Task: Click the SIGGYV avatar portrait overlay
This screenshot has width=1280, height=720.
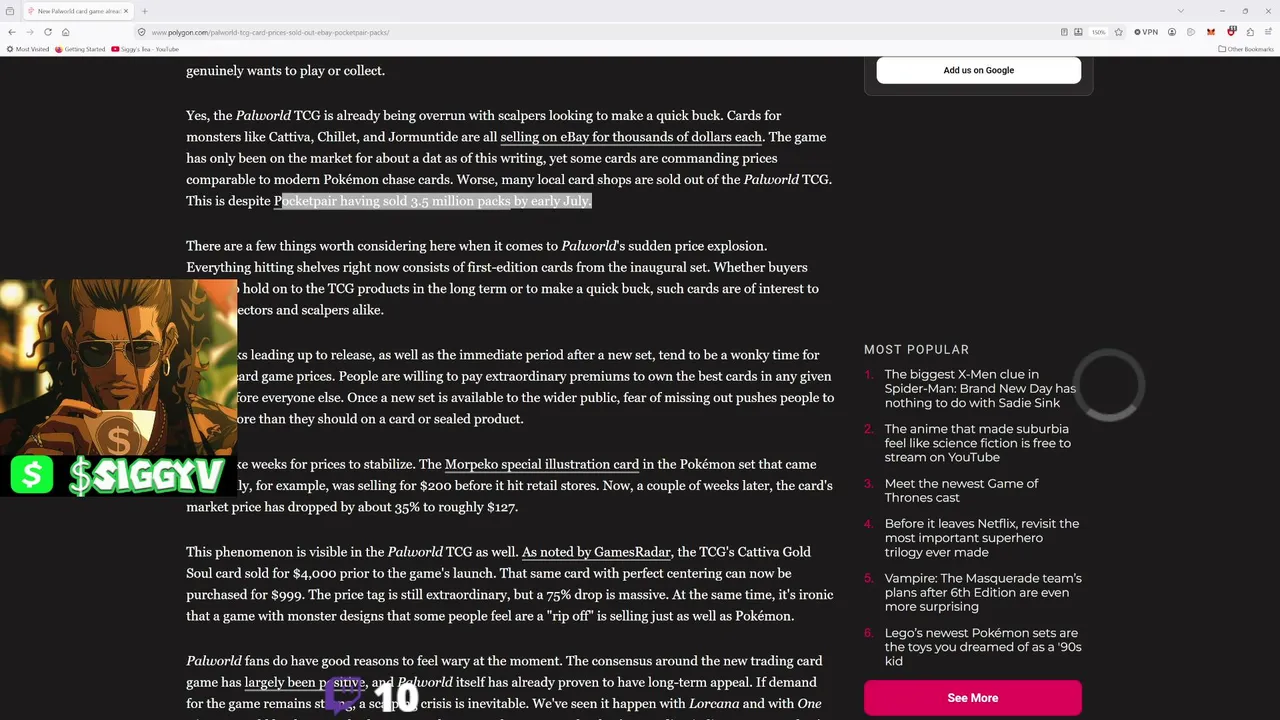Action: 118,365
